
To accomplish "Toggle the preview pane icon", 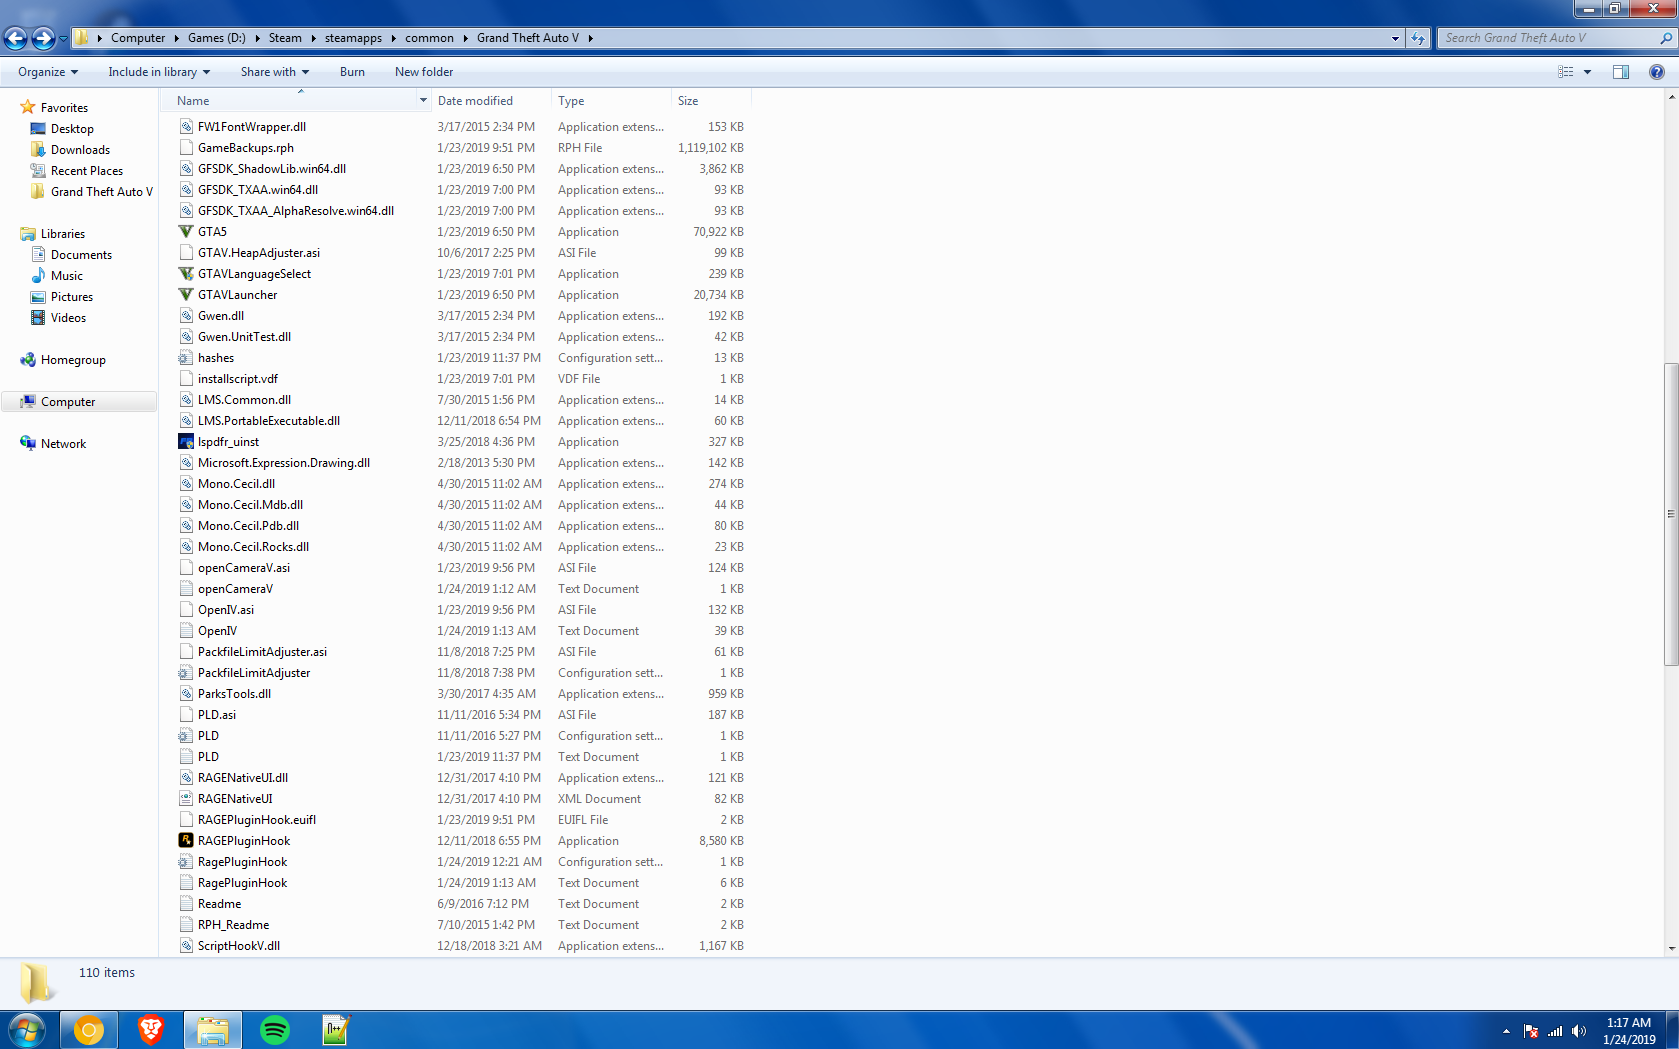I will (1621, 72).
